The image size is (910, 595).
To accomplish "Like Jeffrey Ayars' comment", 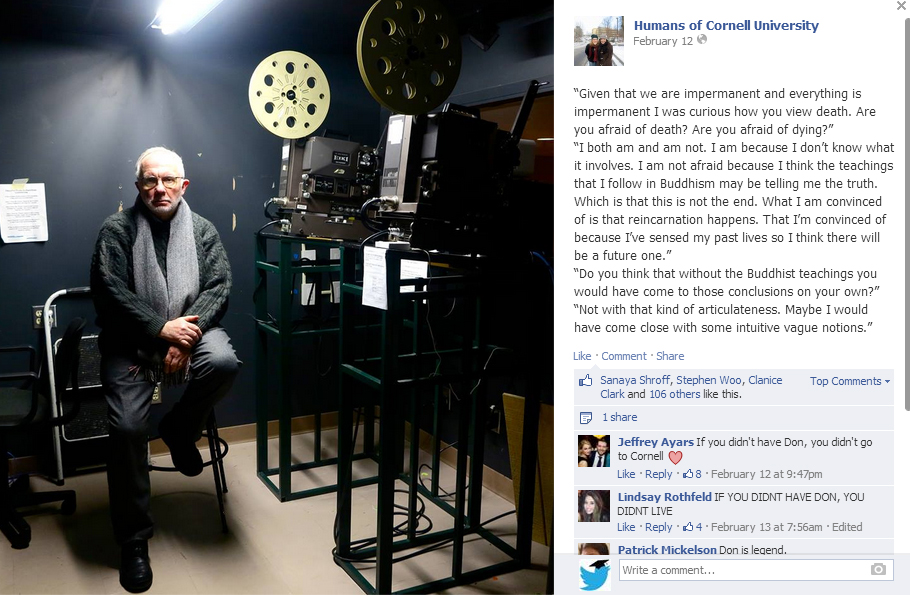I will (x=626, y=474).
